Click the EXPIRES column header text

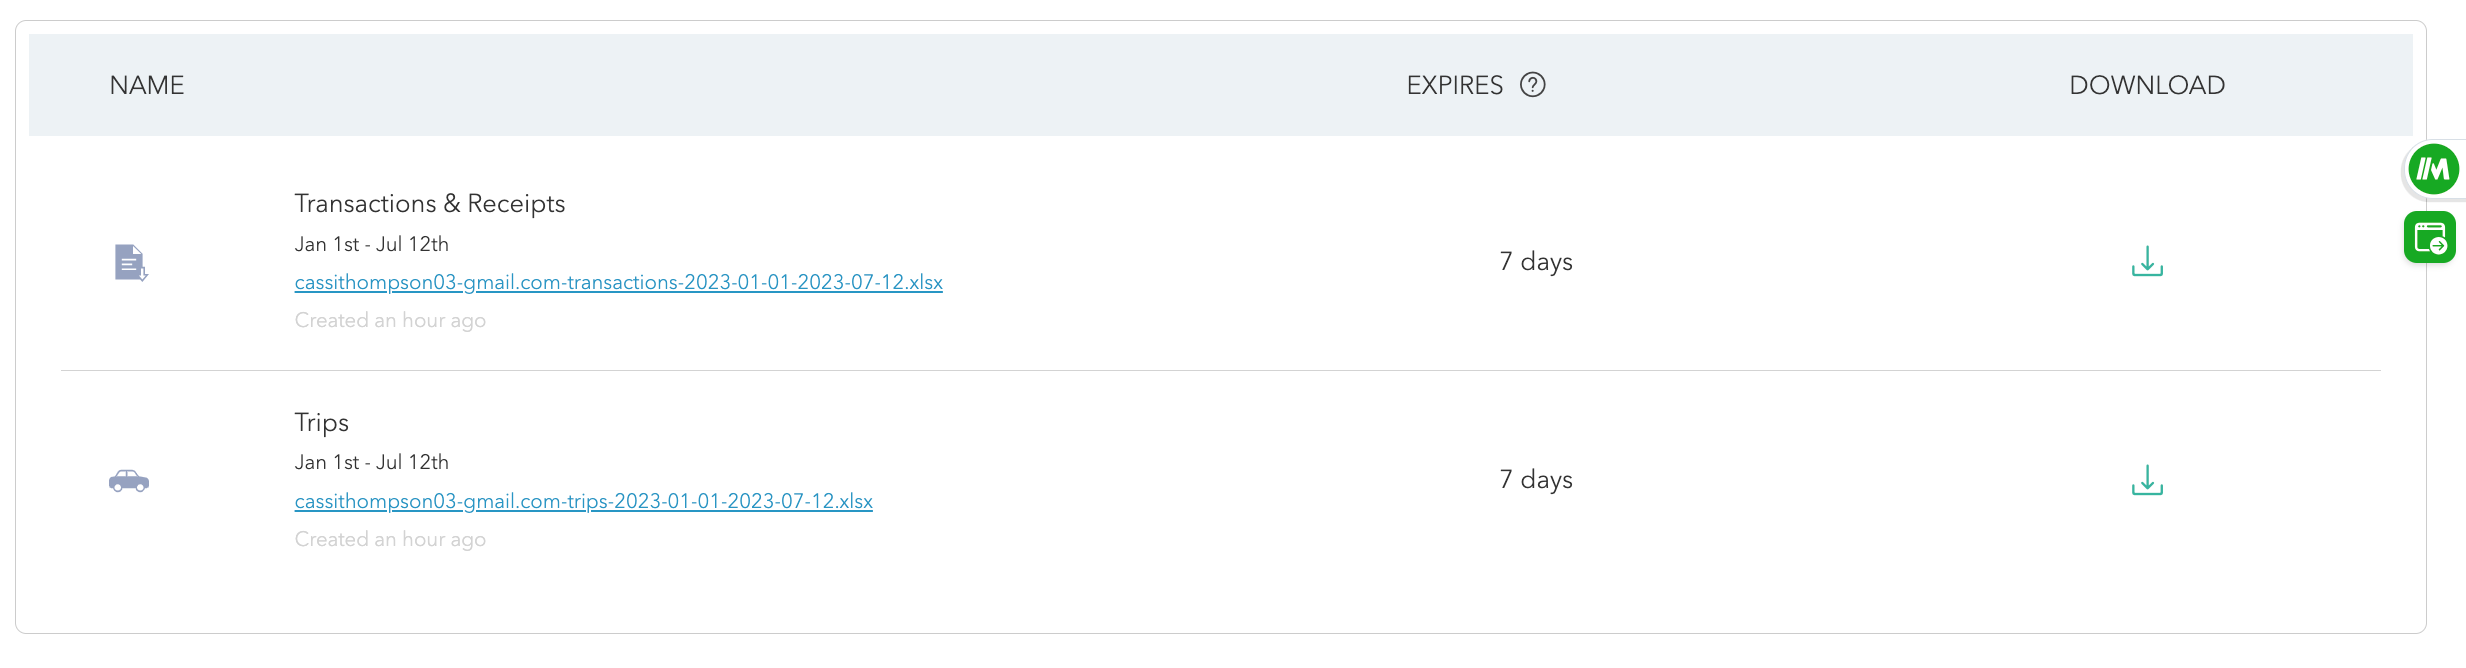pyautogui.click(x=1454, y=85)
